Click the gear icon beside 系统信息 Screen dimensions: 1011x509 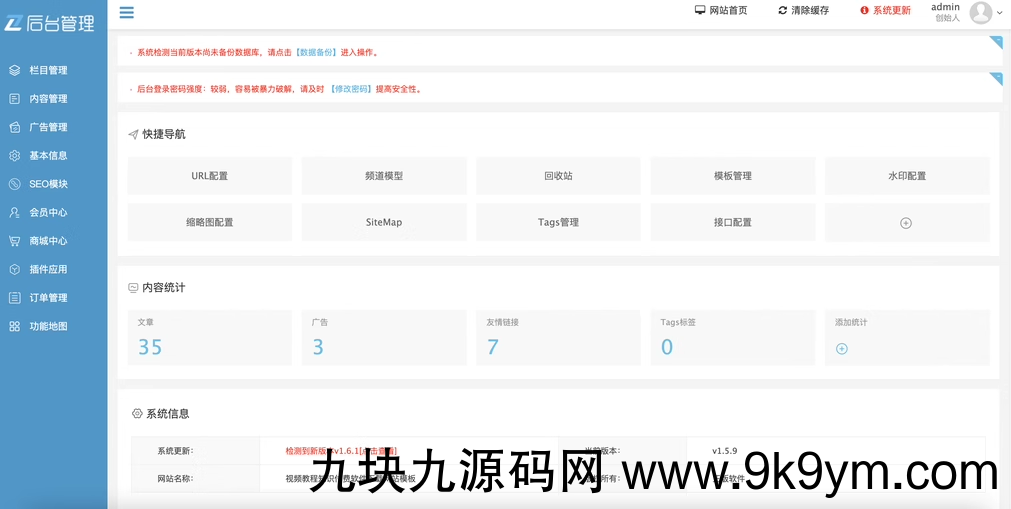[137, 414]
